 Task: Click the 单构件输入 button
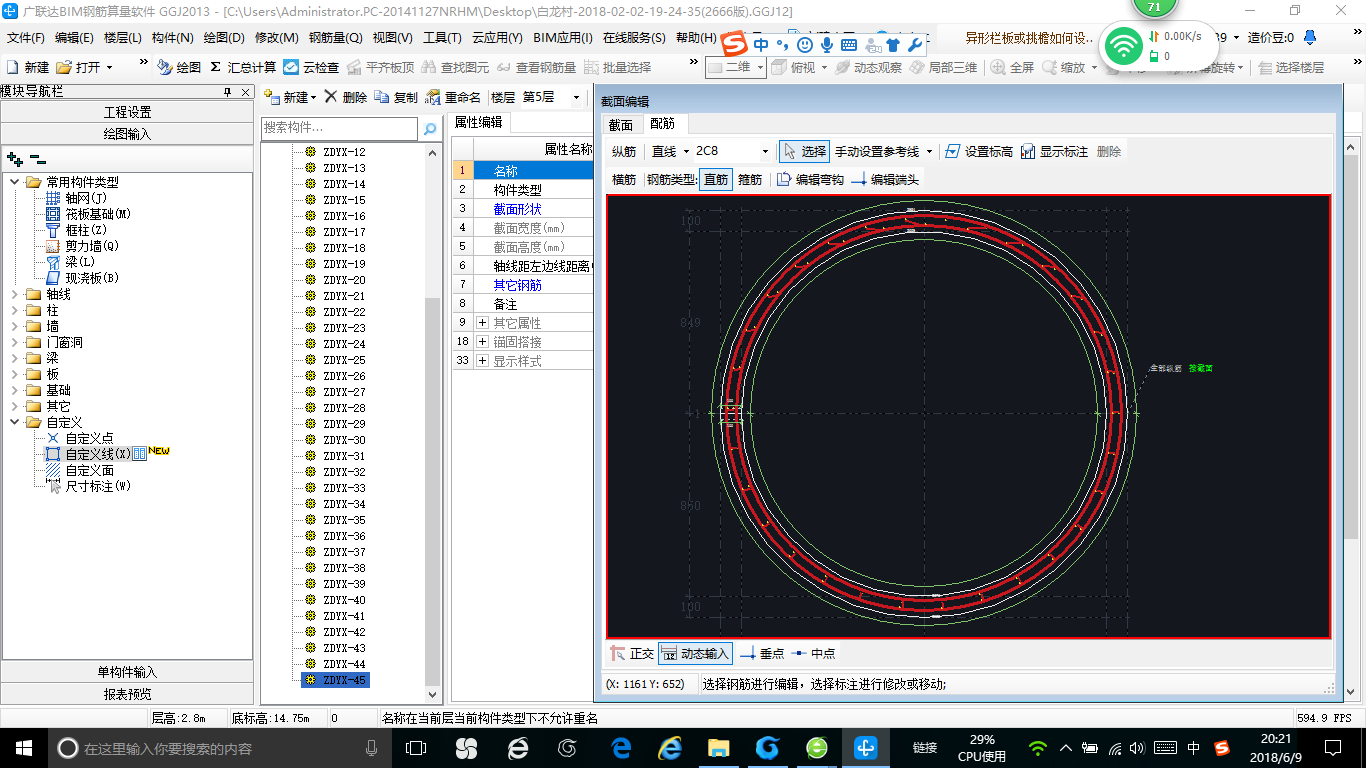(127, 672)
